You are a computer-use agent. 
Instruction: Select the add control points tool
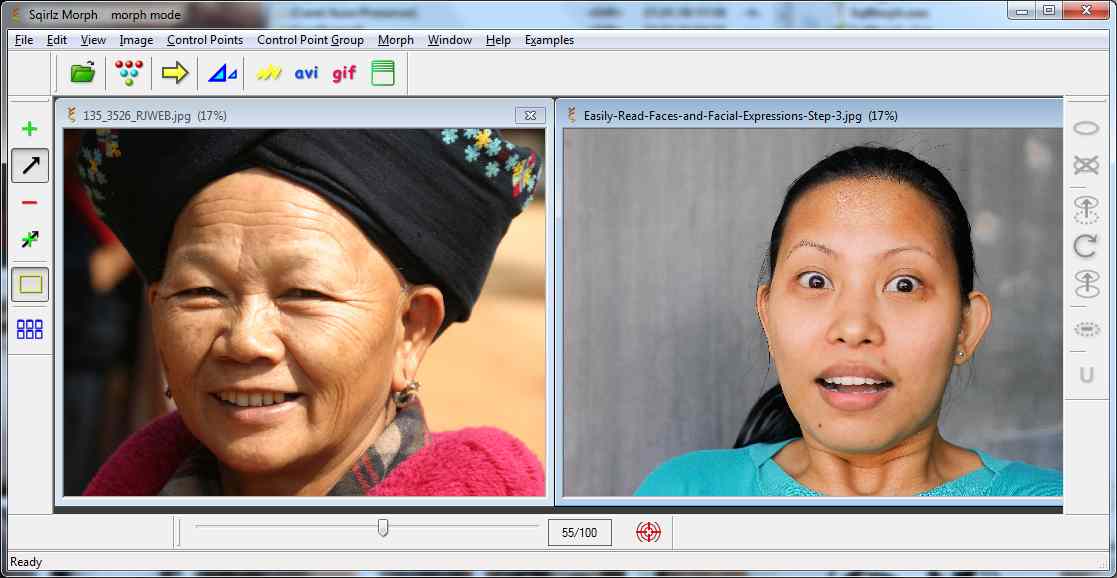coord(30,128)
